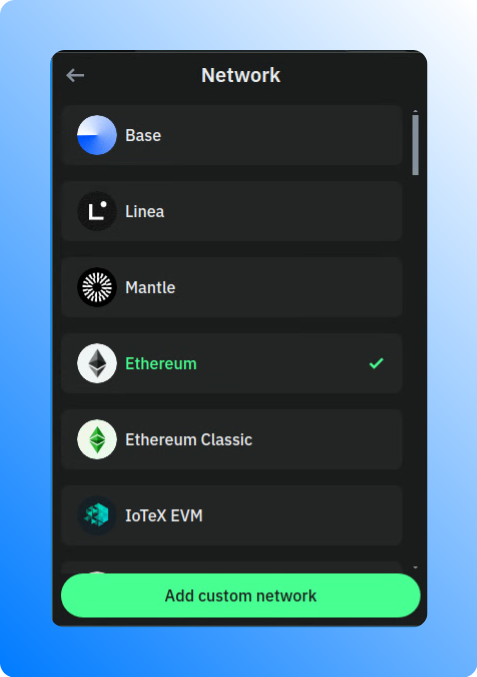Click the highlighted Ethereum label
The height and width of the screenshot is (677, 477).
coord(161,364)
